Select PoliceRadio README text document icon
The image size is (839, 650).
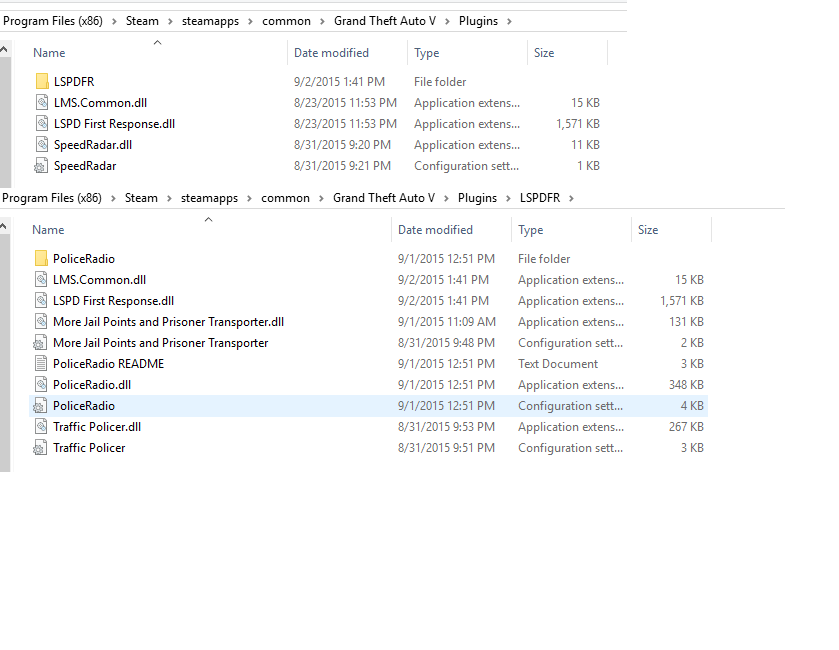[x=41, y=364]
